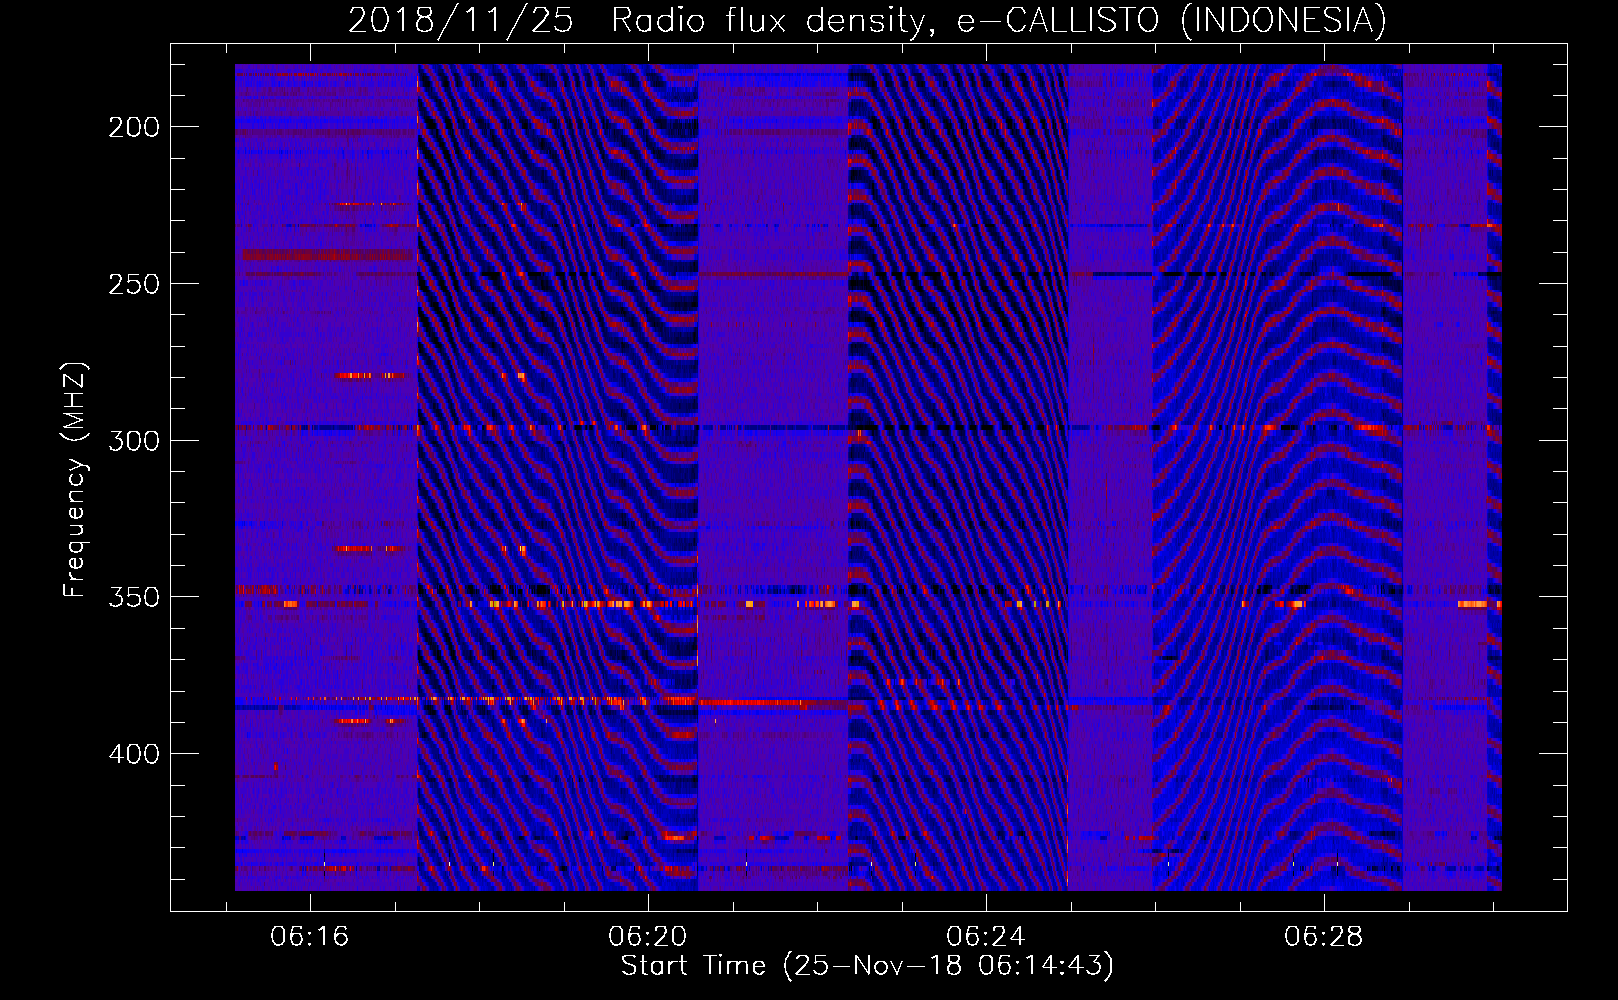
Task: Click the 400 frequency tick label
Action: (134, 754)
